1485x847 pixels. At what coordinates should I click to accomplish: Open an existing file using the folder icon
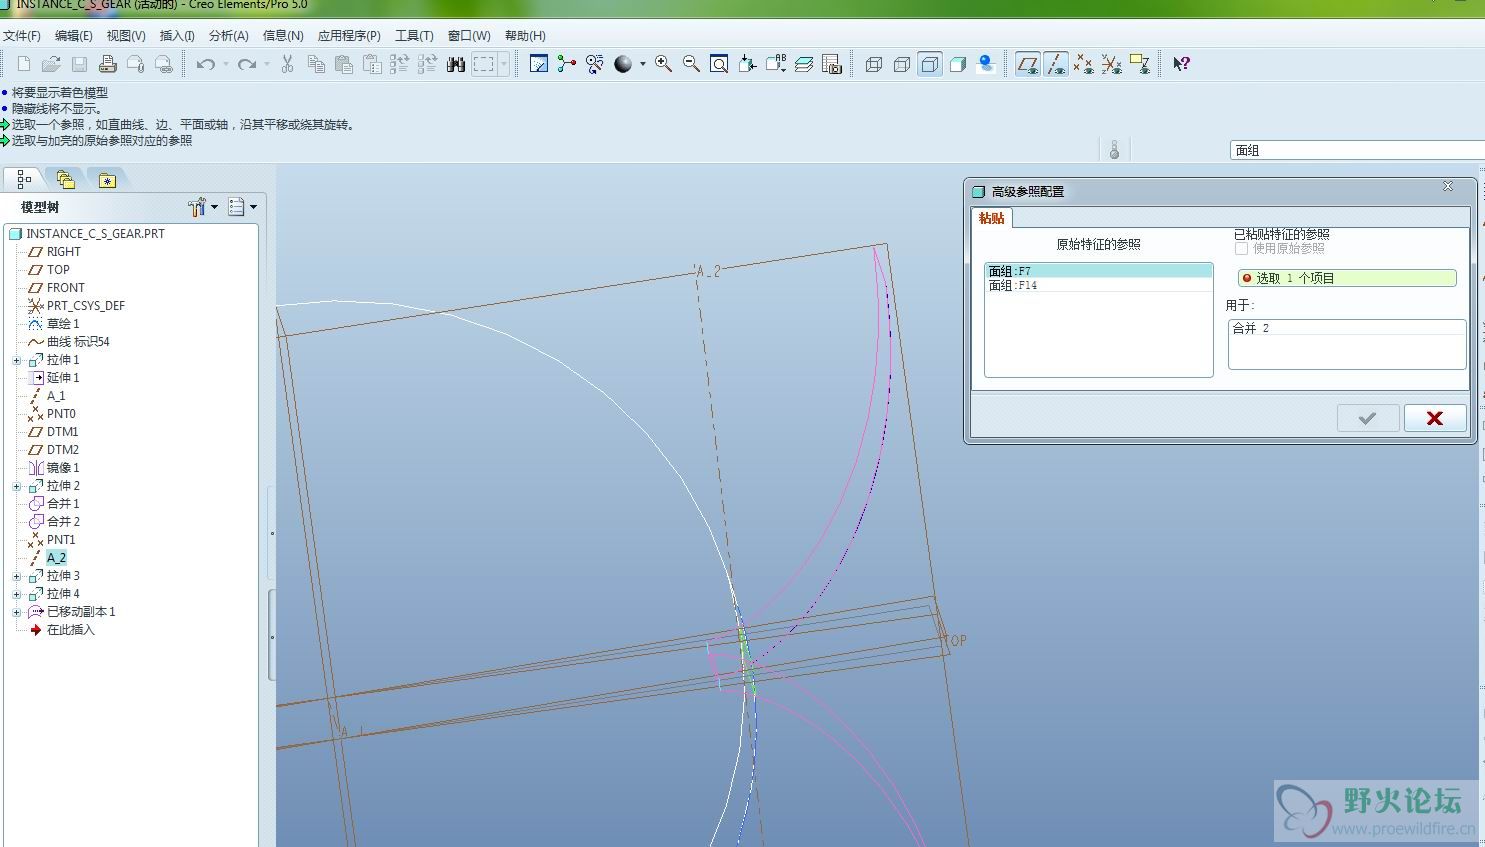click(x=52, y=64)
